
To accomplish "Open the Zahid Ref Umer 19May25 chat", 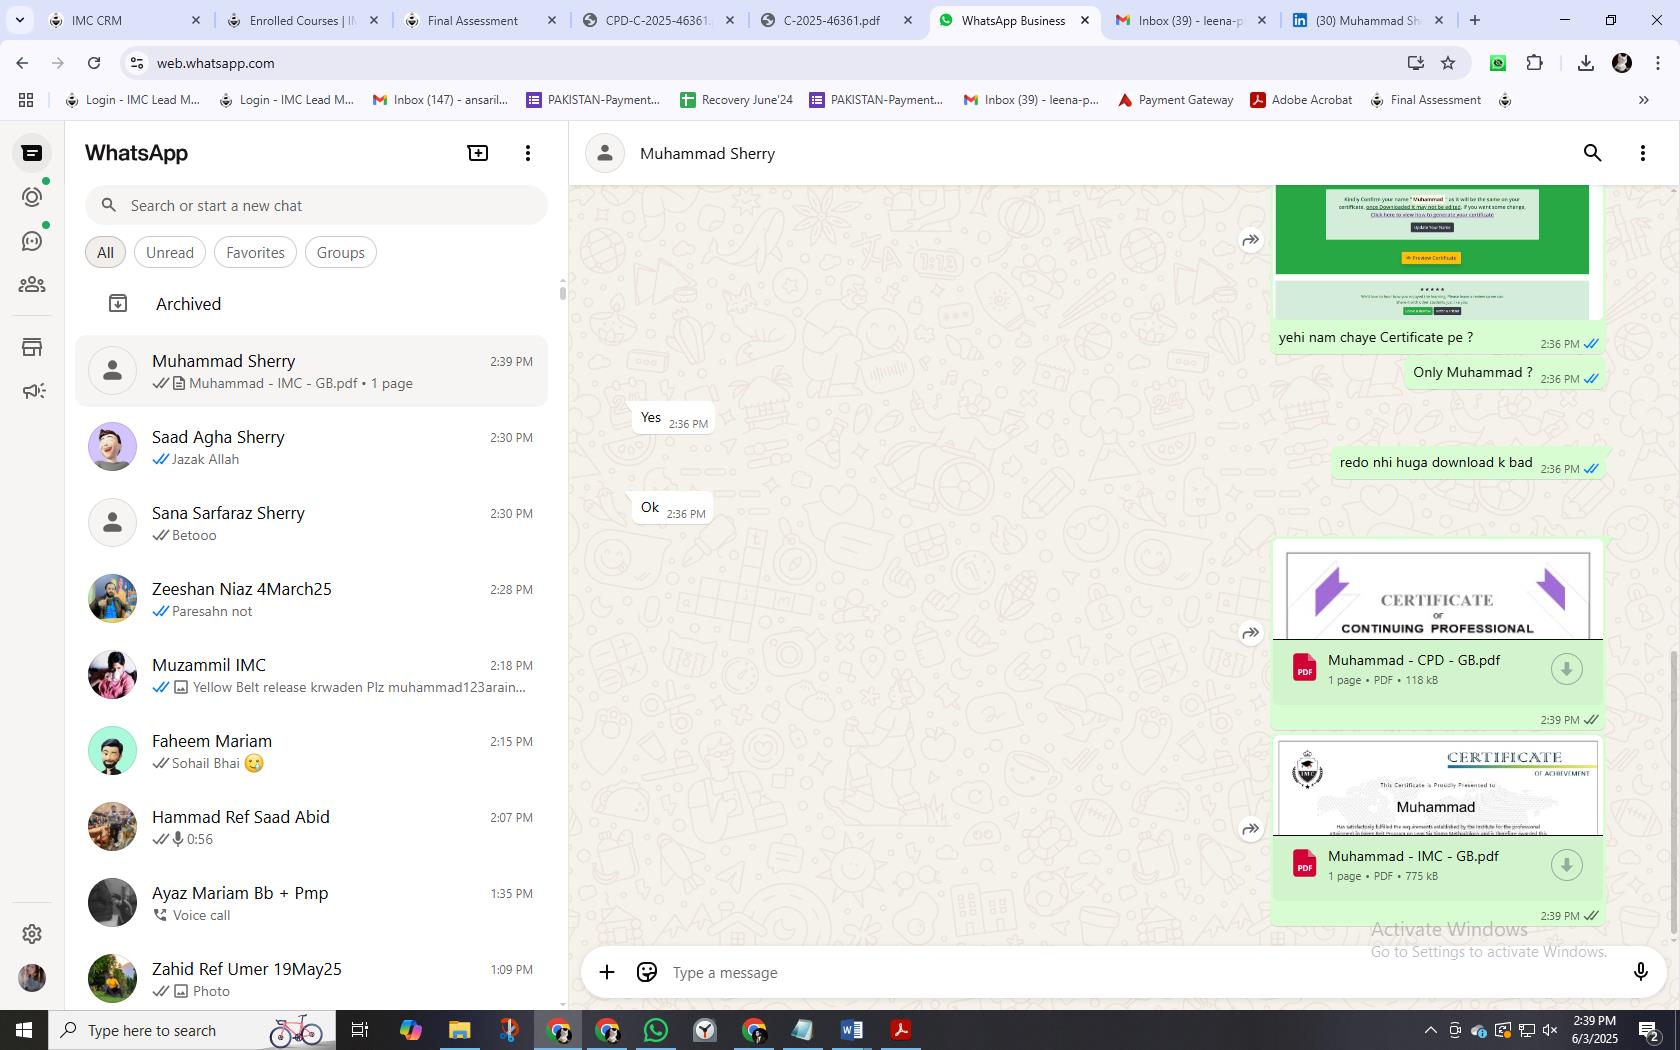I will click(311, 979).
